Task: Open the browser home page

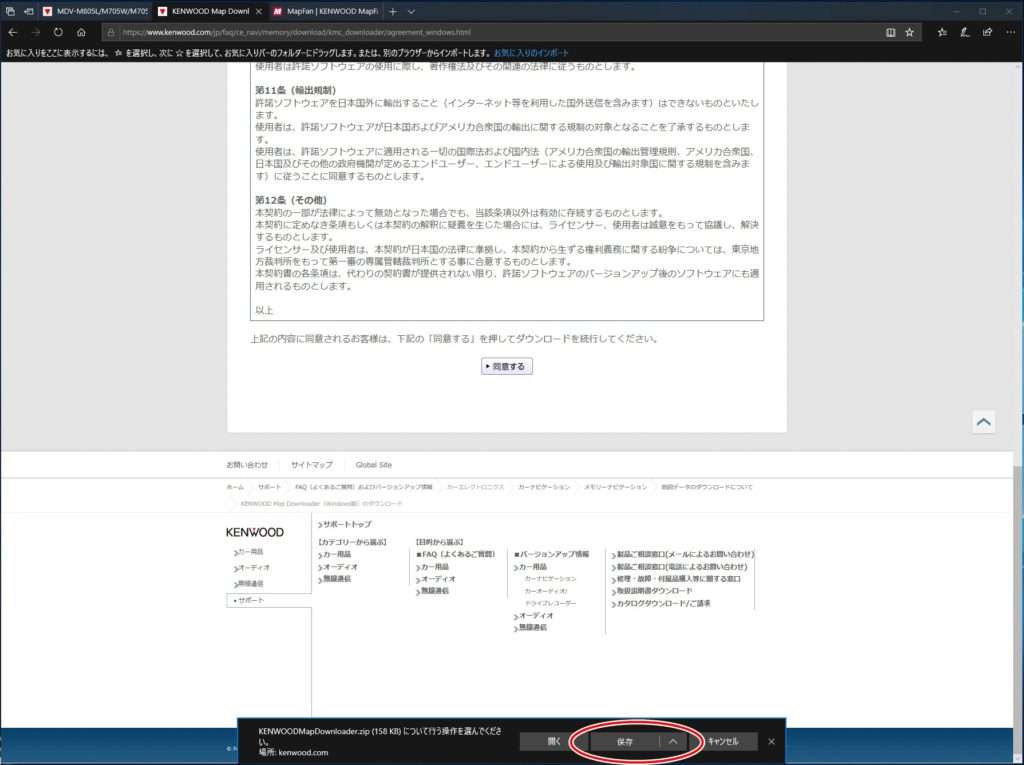Action: (81, 32)
